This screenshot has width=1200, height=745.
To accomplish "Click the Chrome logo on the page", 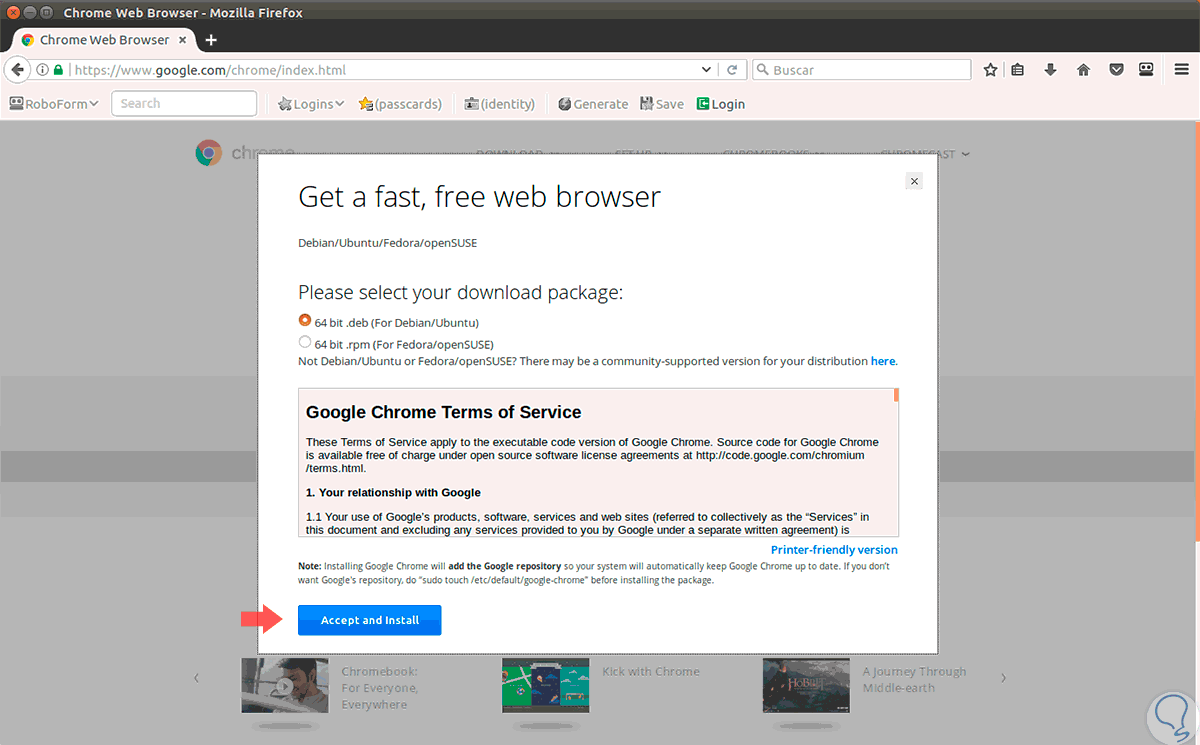I will point(209,153).
